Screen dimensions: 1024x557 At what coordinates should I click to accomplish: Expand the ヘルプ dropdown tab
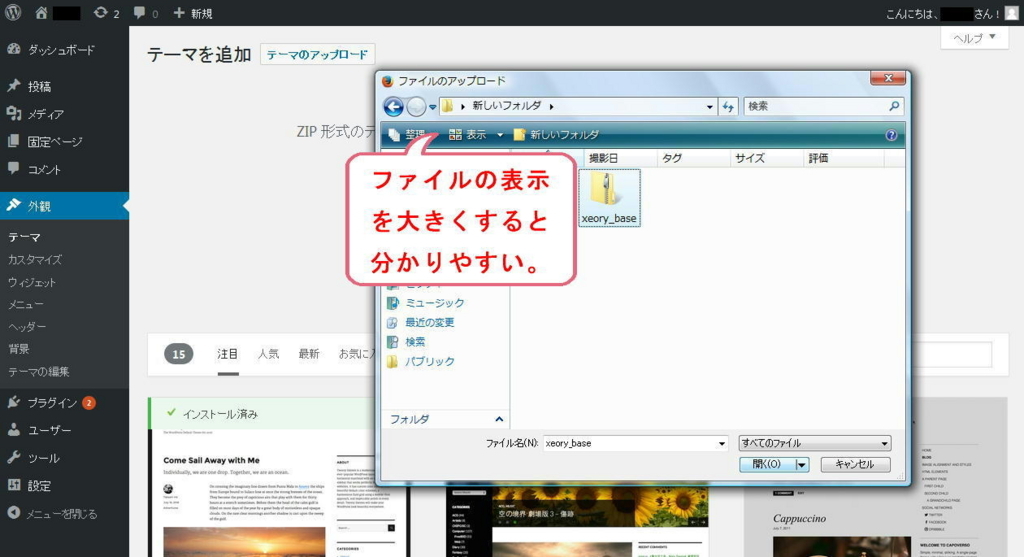pyautogui.click(x=974, y=38)
